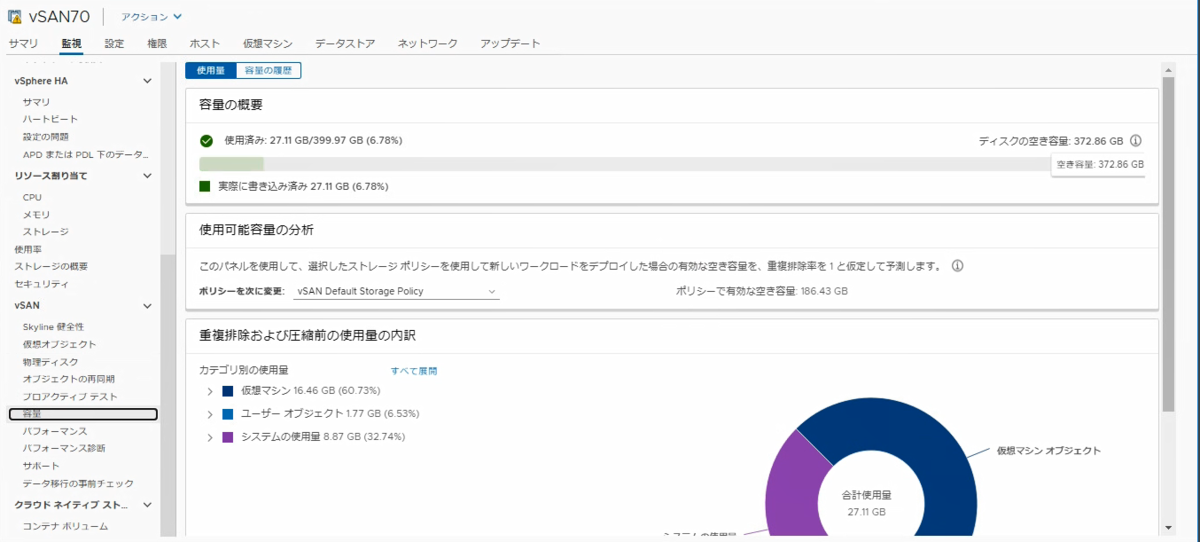This screenshot has height=542, width=1200.
Task: Click the info icon in 使用可能容量の分析
Action: [957, 266]
